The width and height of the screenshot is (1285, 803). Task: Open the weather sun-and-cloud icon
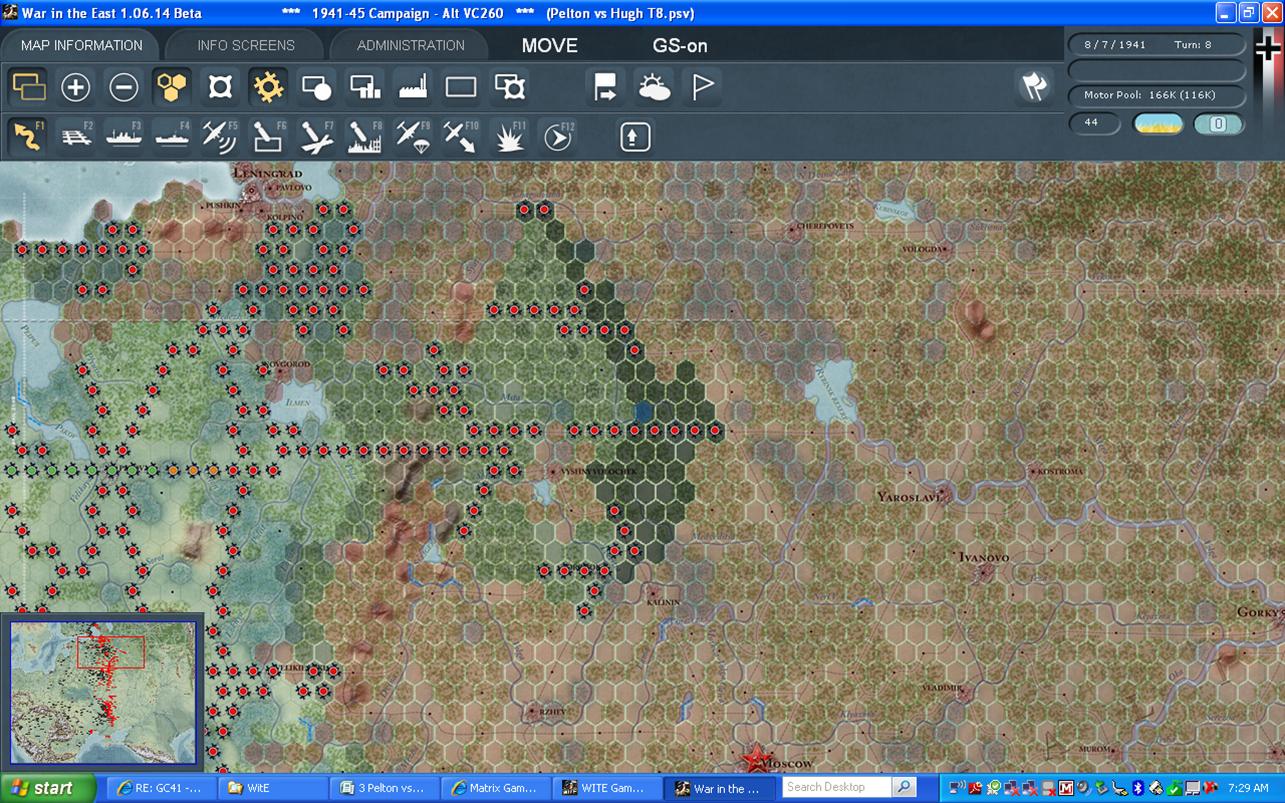tap(654, 87)
